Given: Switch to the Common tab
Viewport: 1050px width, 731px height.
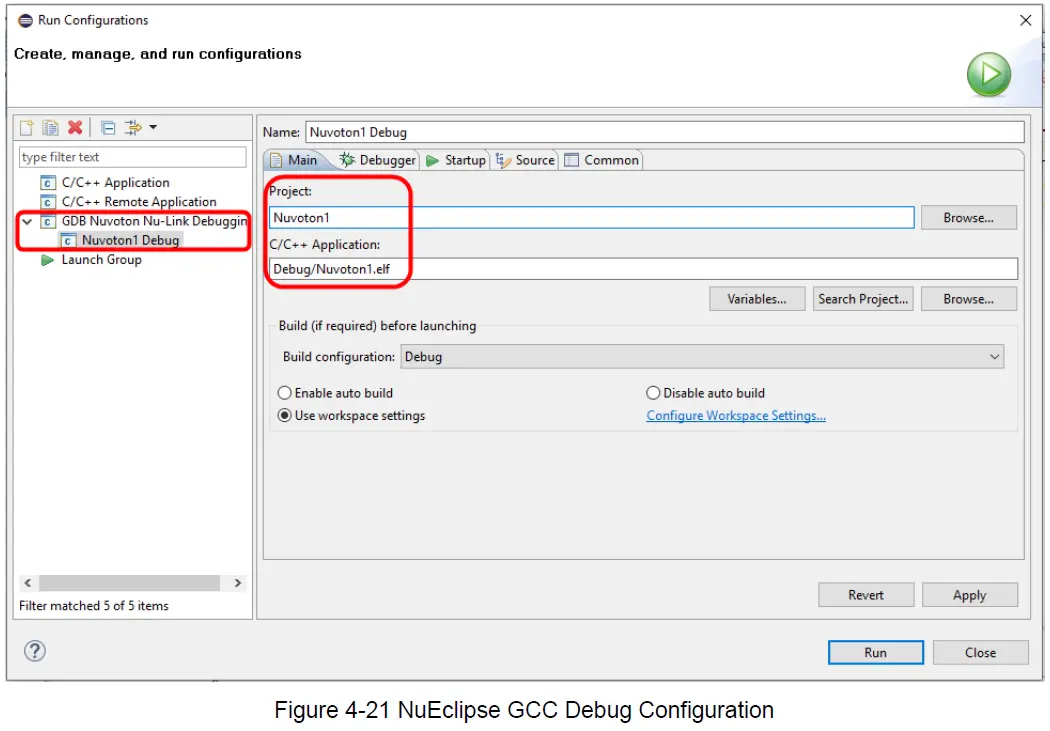Looking at the screenshot, I should [x=602, y=160].
